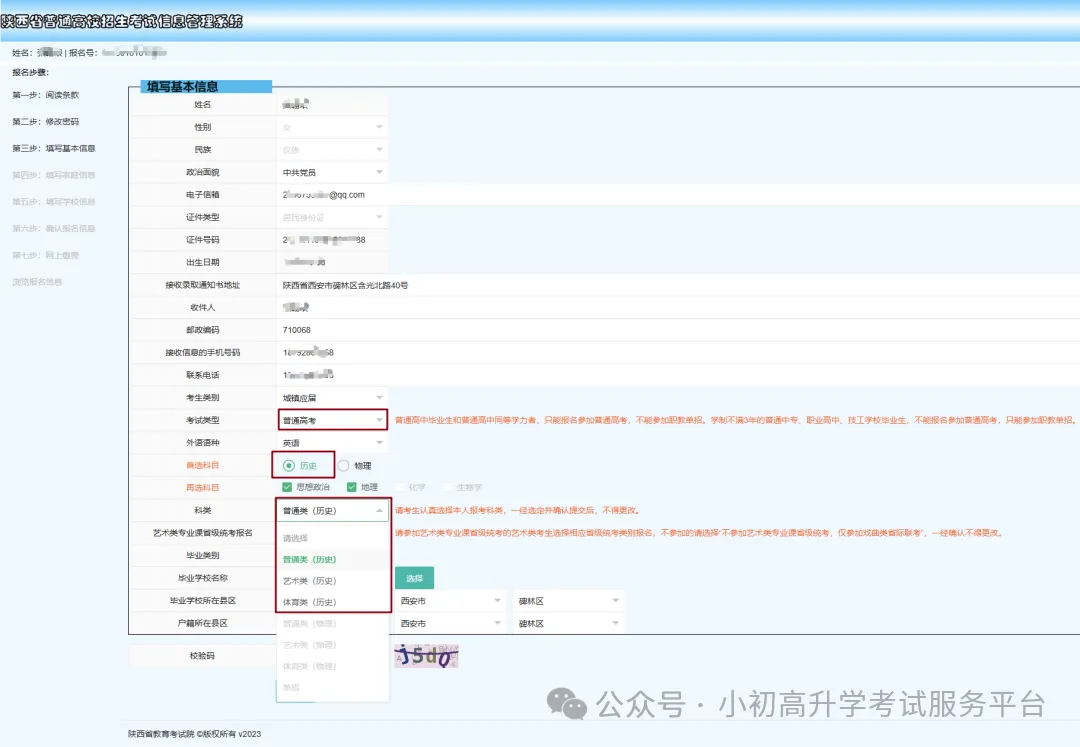Open the 西安市 dropdown in 毕业学校所在县区 row

click(450, 601)
